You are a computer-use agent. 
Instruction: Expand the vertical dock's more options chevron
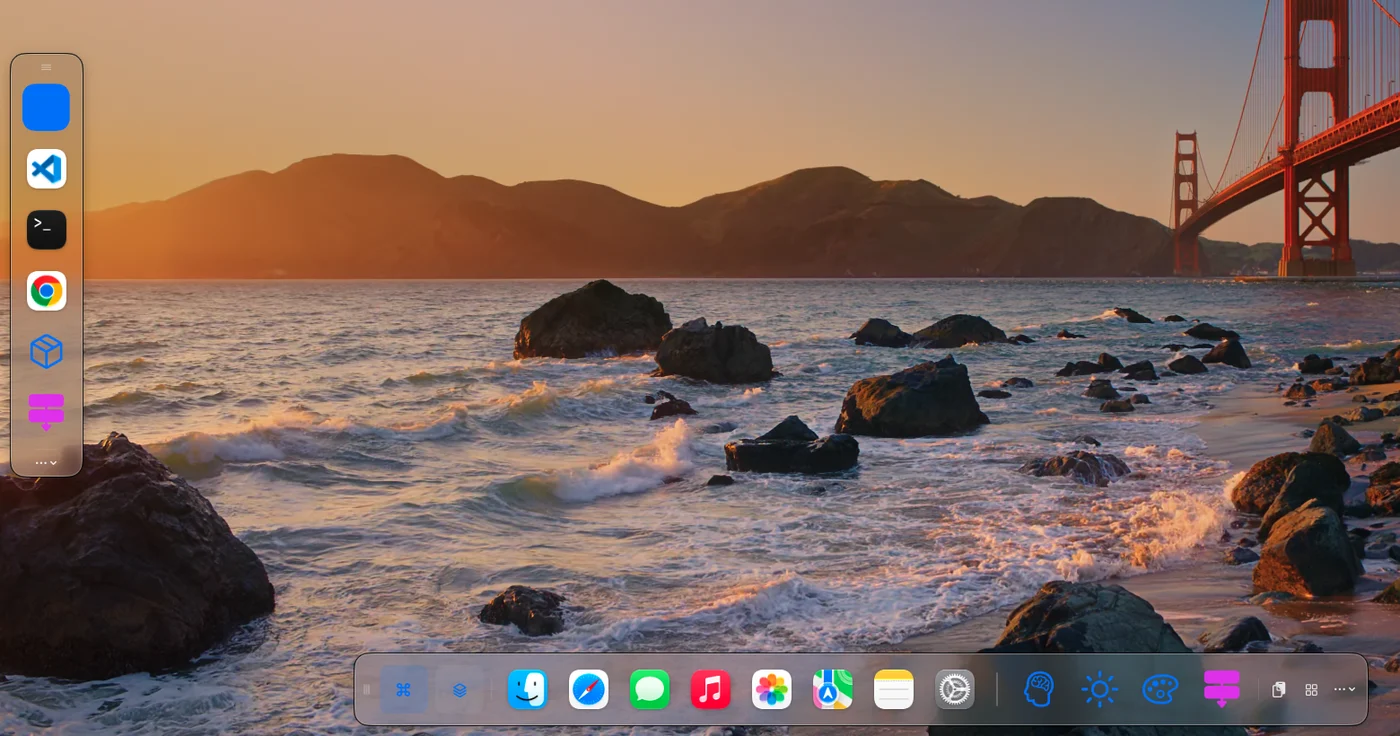(46, 463)
